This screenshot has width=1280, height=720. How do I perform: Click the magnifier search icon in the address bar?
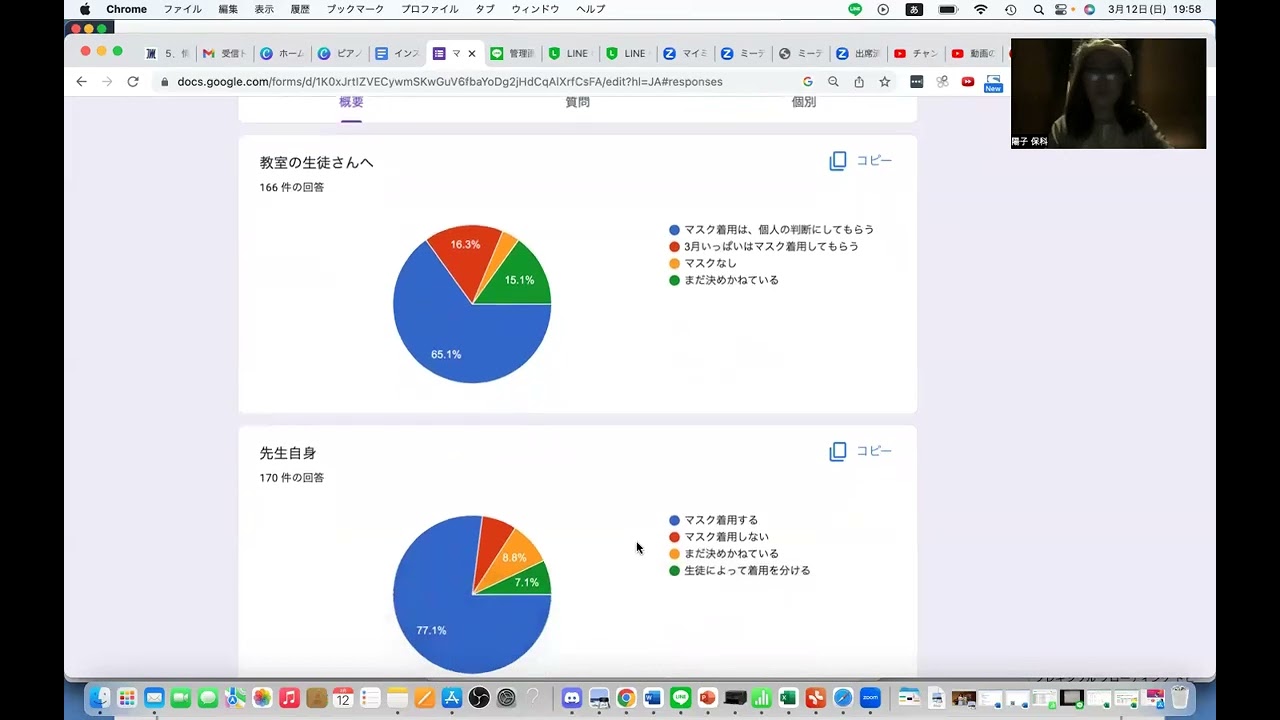(x=833, y=81)
